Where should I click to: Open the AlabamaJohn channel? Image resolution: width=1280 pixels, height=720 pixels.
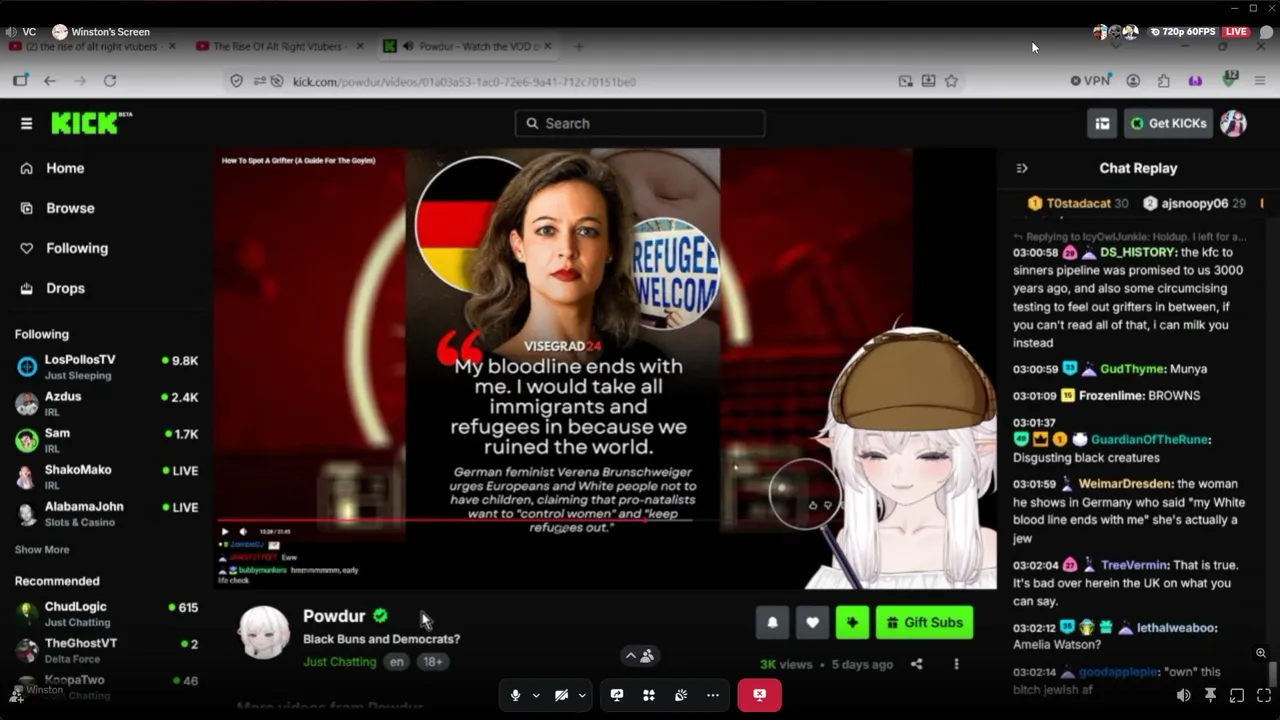(106, 513)
